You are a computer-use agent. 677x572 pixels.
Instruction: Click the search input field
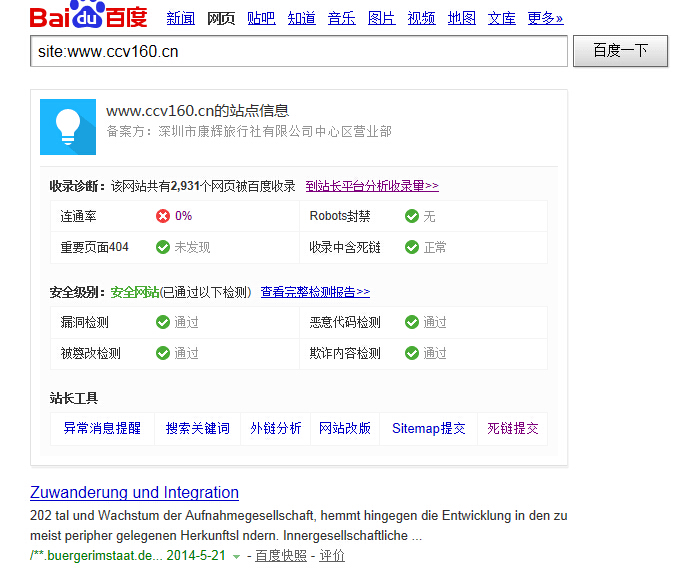click(x=299, y=51)
